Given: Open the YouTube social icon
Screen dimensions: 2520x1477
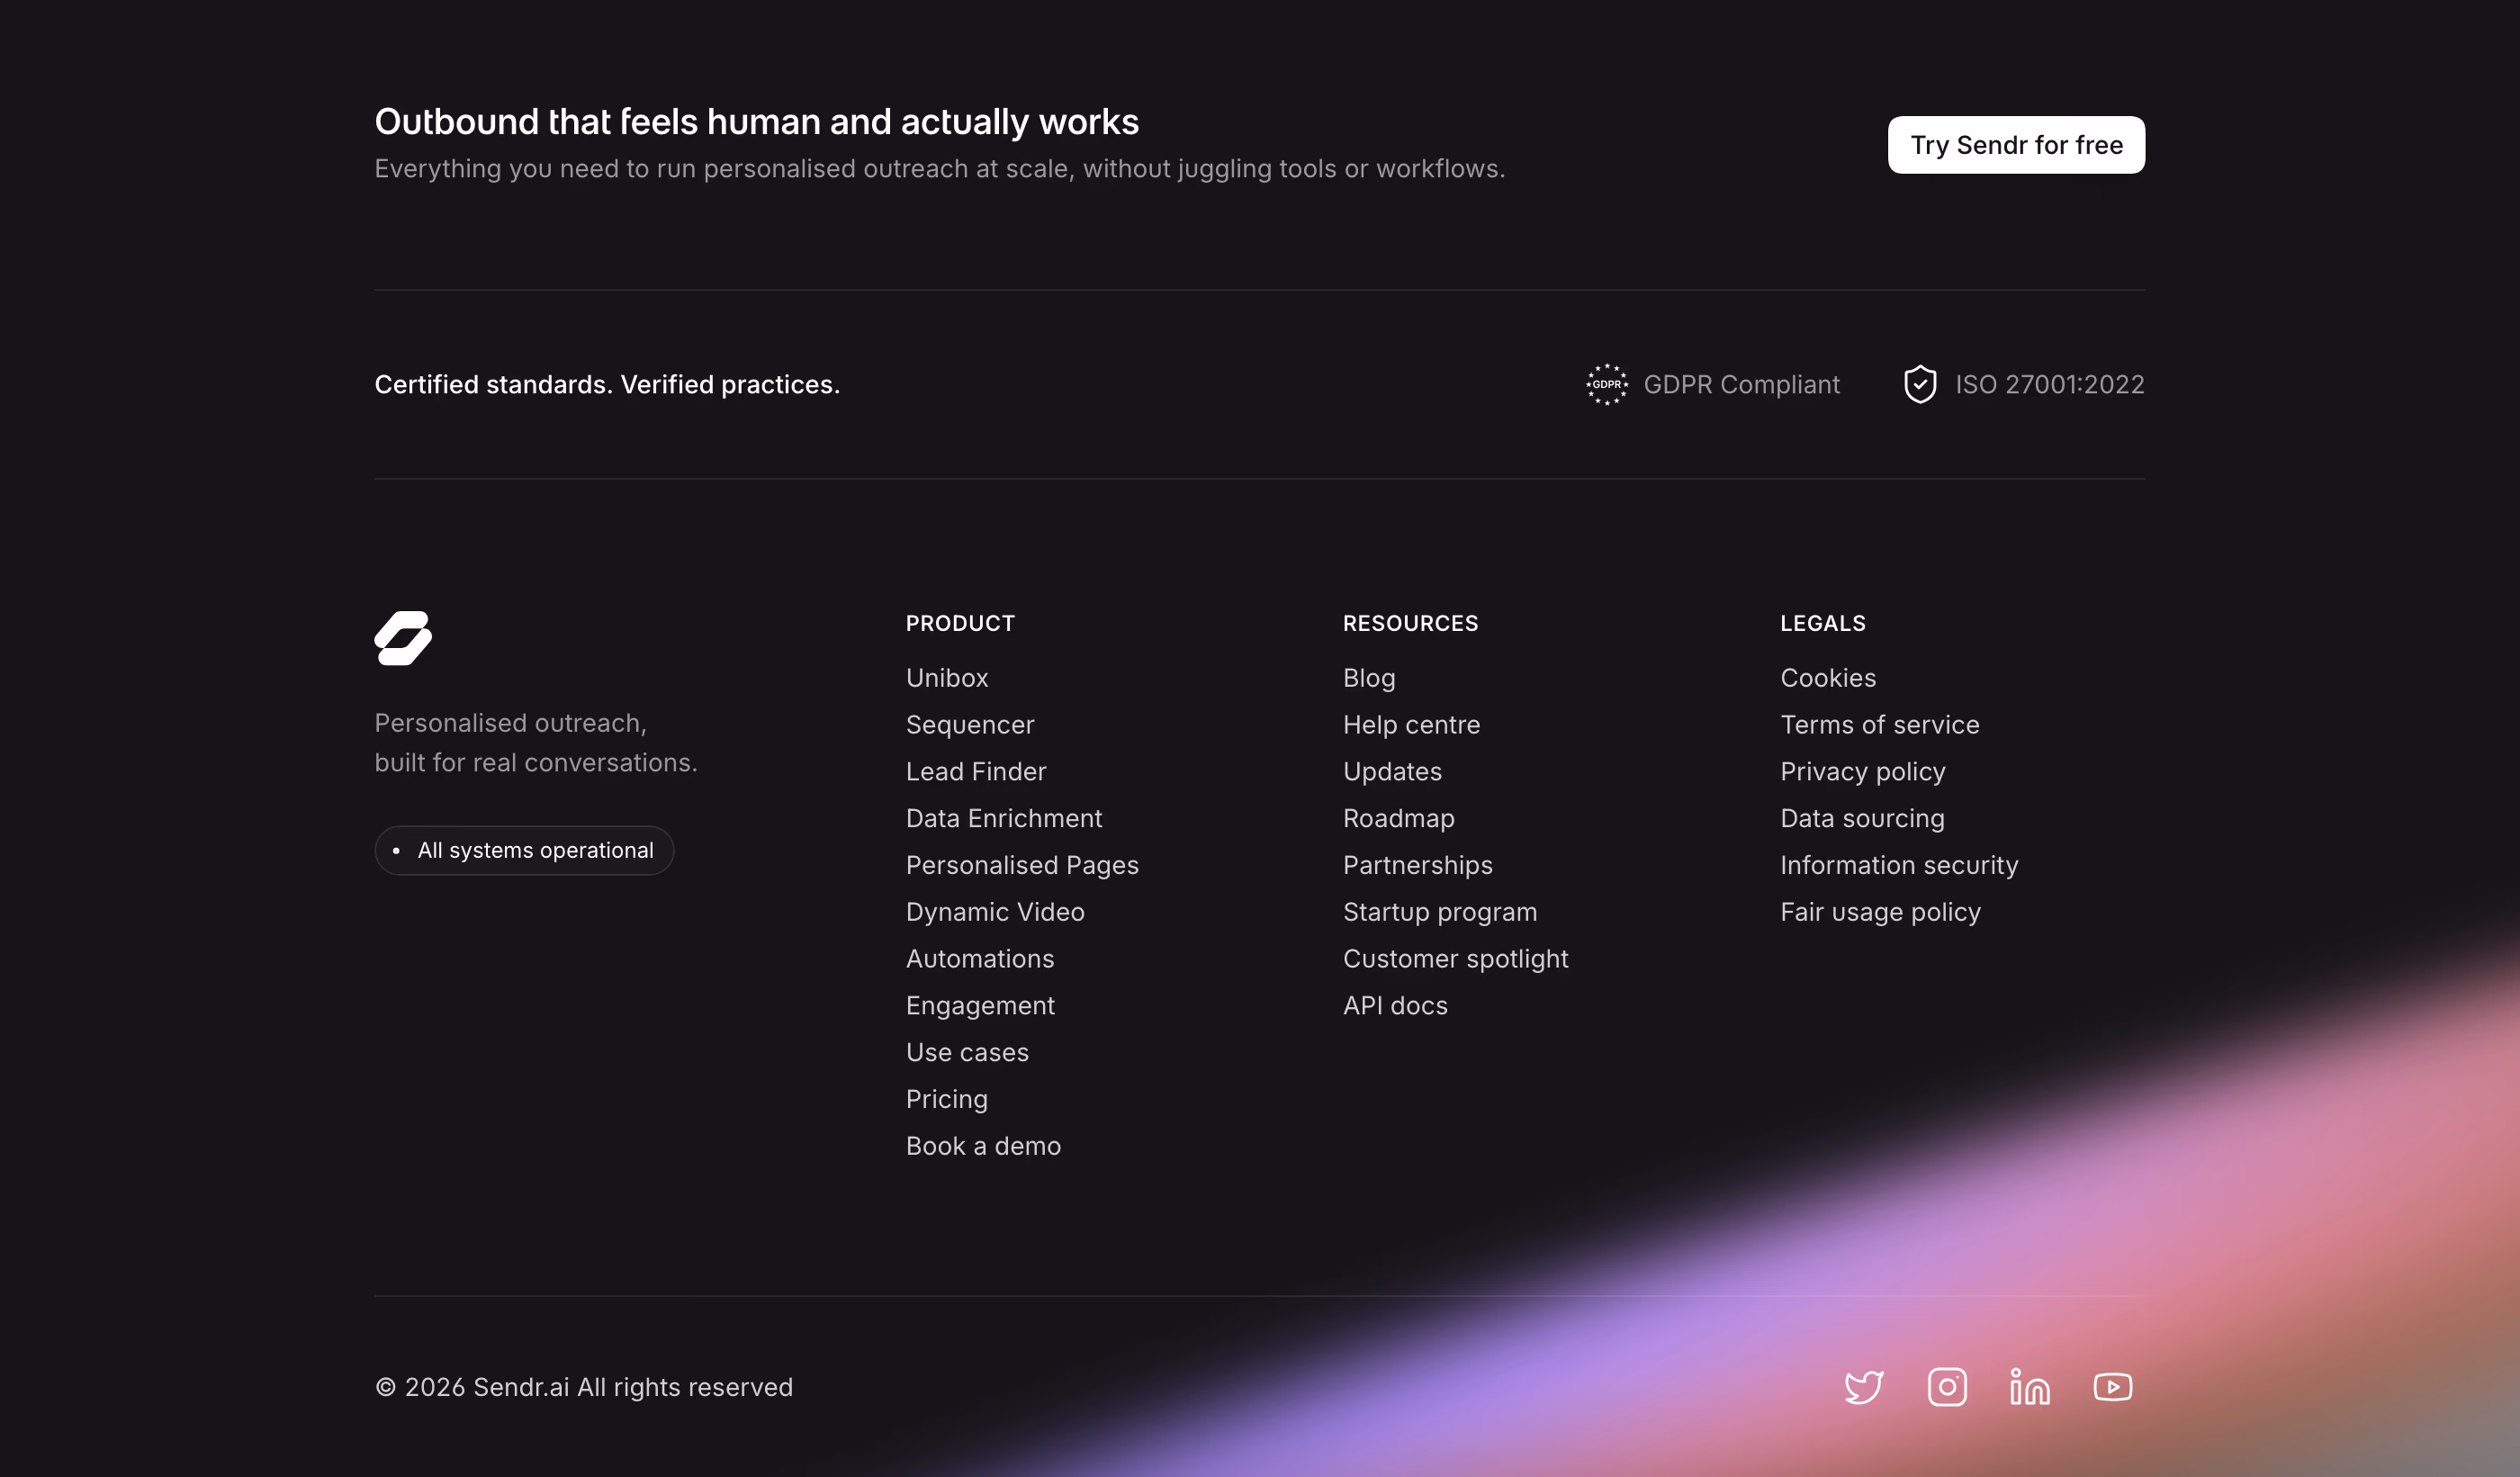Looking at the screenshot, I should 2113,1387.
